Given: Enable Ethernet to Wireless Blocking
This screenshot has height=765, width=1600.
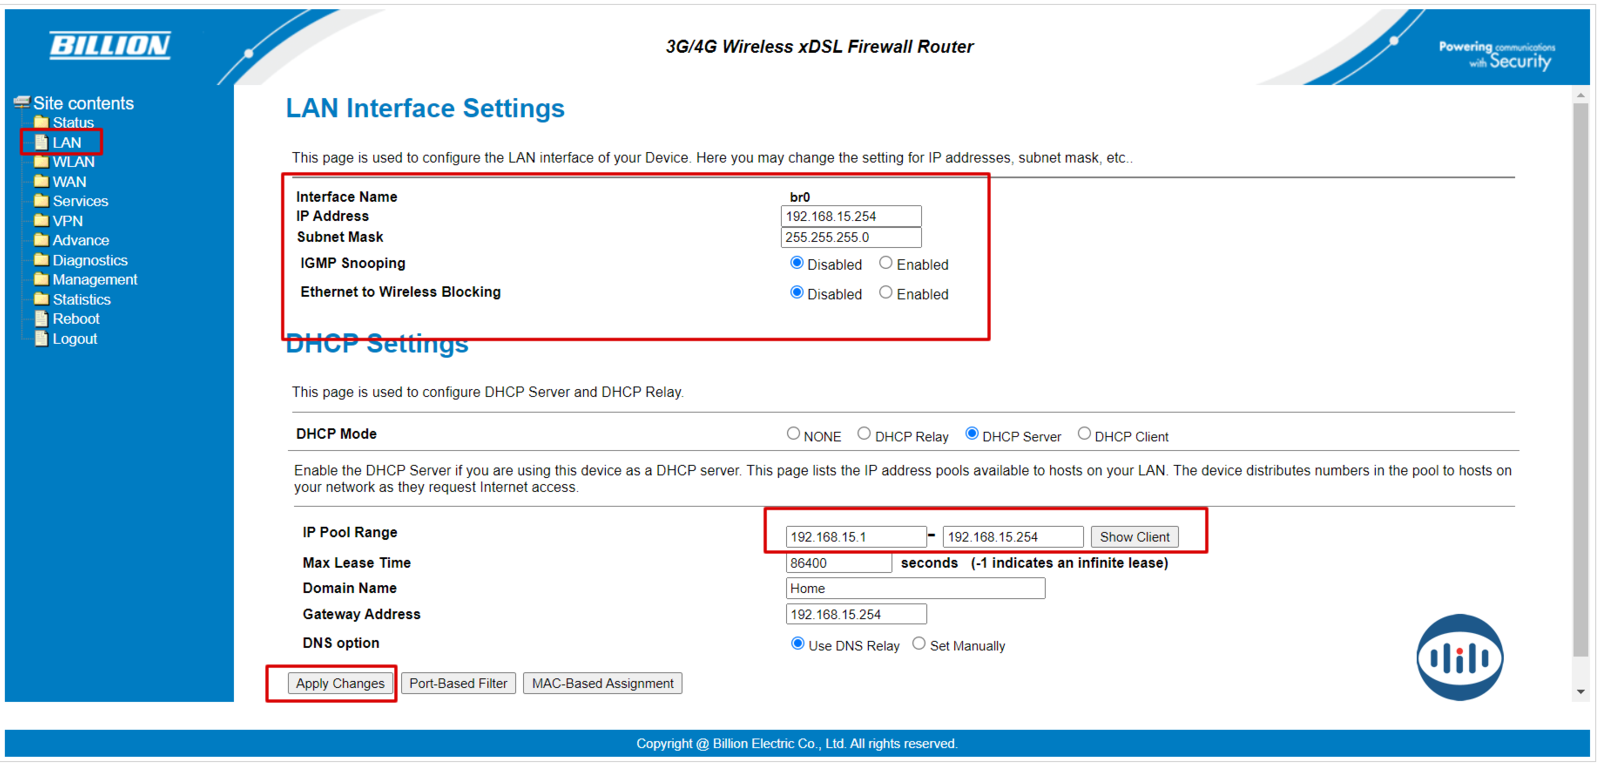Looking at the screenshot, I should (885, 293).
